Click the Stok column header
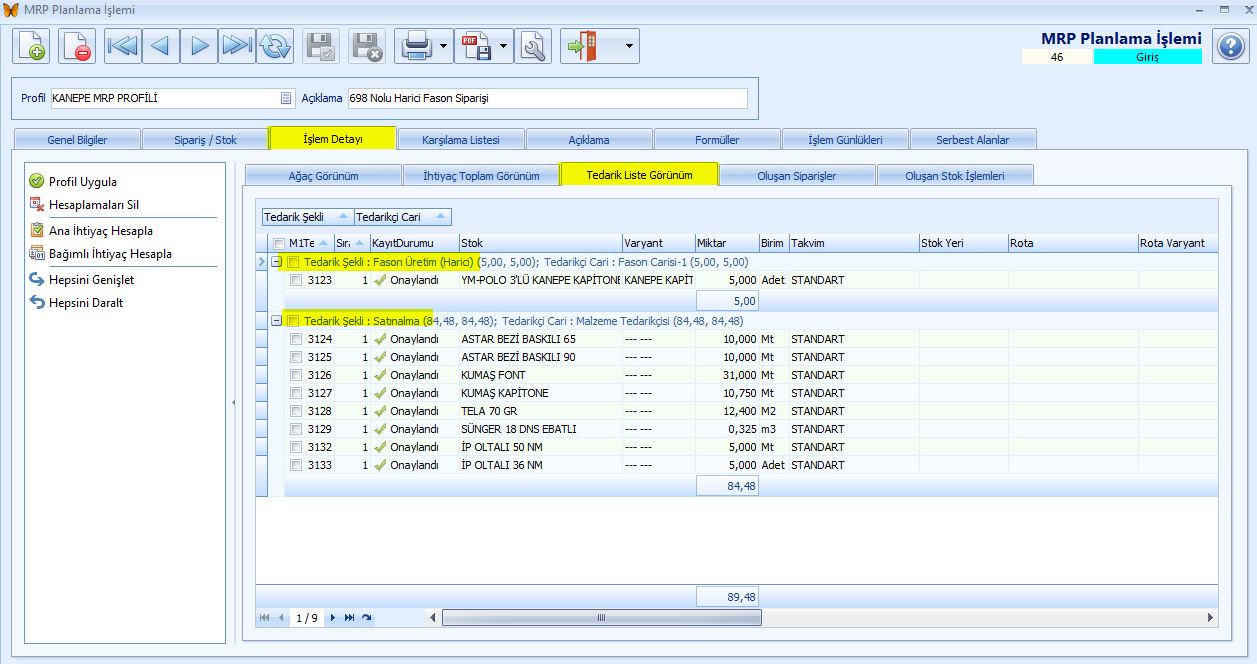1257x664 pixels. coord(540,243)
